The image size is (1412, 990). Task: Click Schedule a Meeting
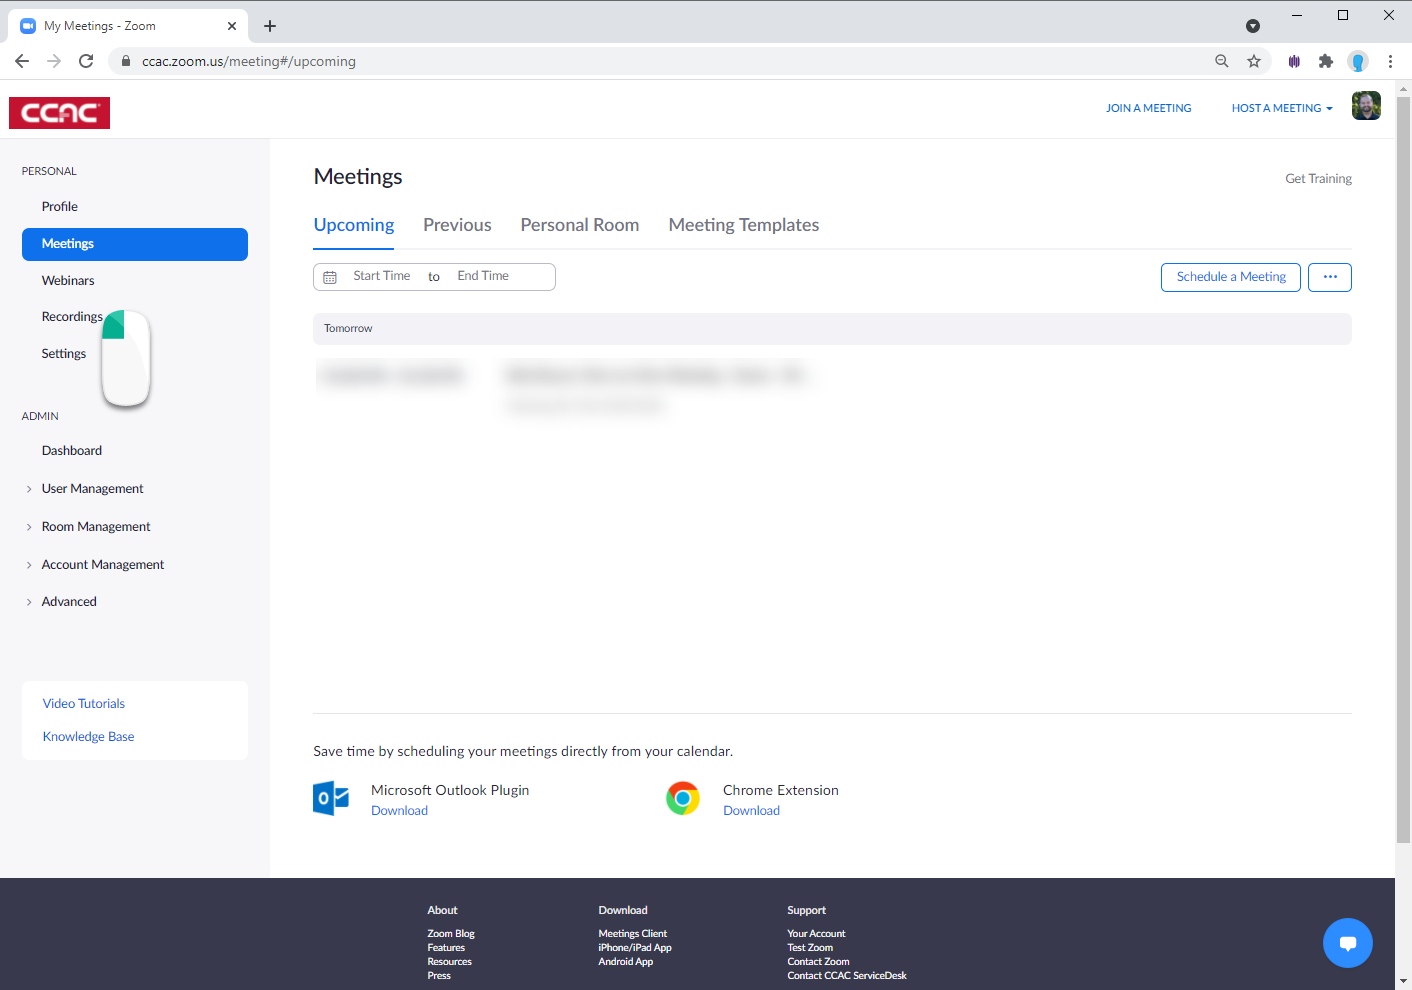pyautogui.click(x=1230, y=277)
